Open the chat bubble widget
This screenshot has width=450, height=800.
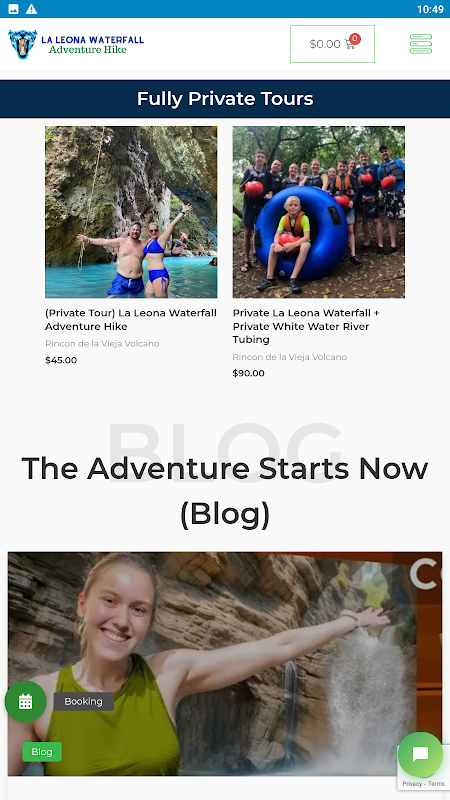pyautogui.click(x=420, y=754)
